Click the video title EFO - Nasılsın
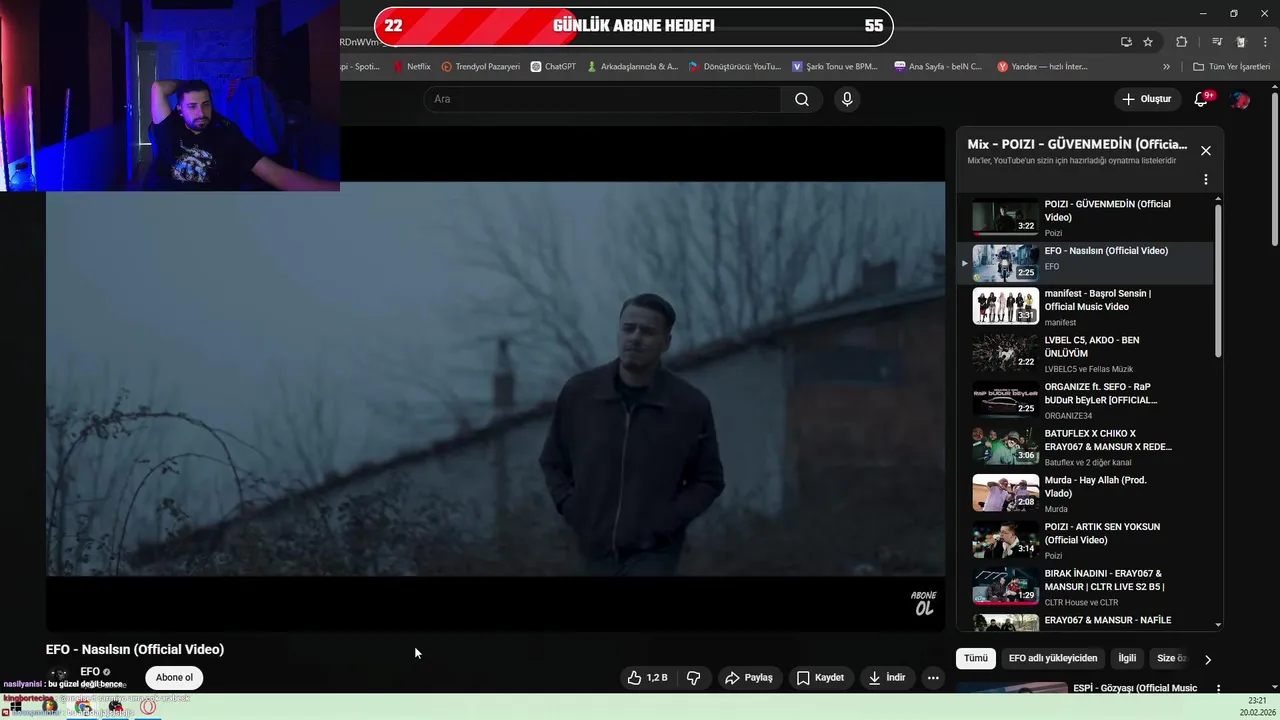This screenshot has width=1280, height=720. pos(135,649)
